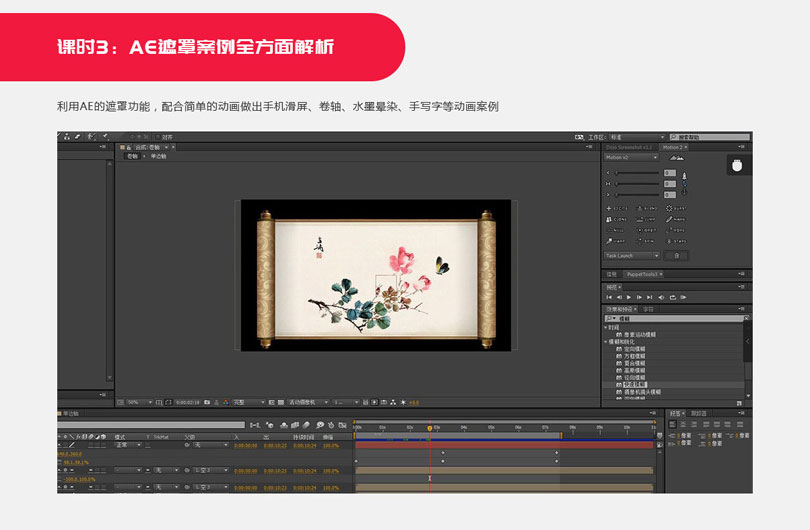Screen dimensions: 810x530
Task: Click the search help input field
Action: [710, 137]
